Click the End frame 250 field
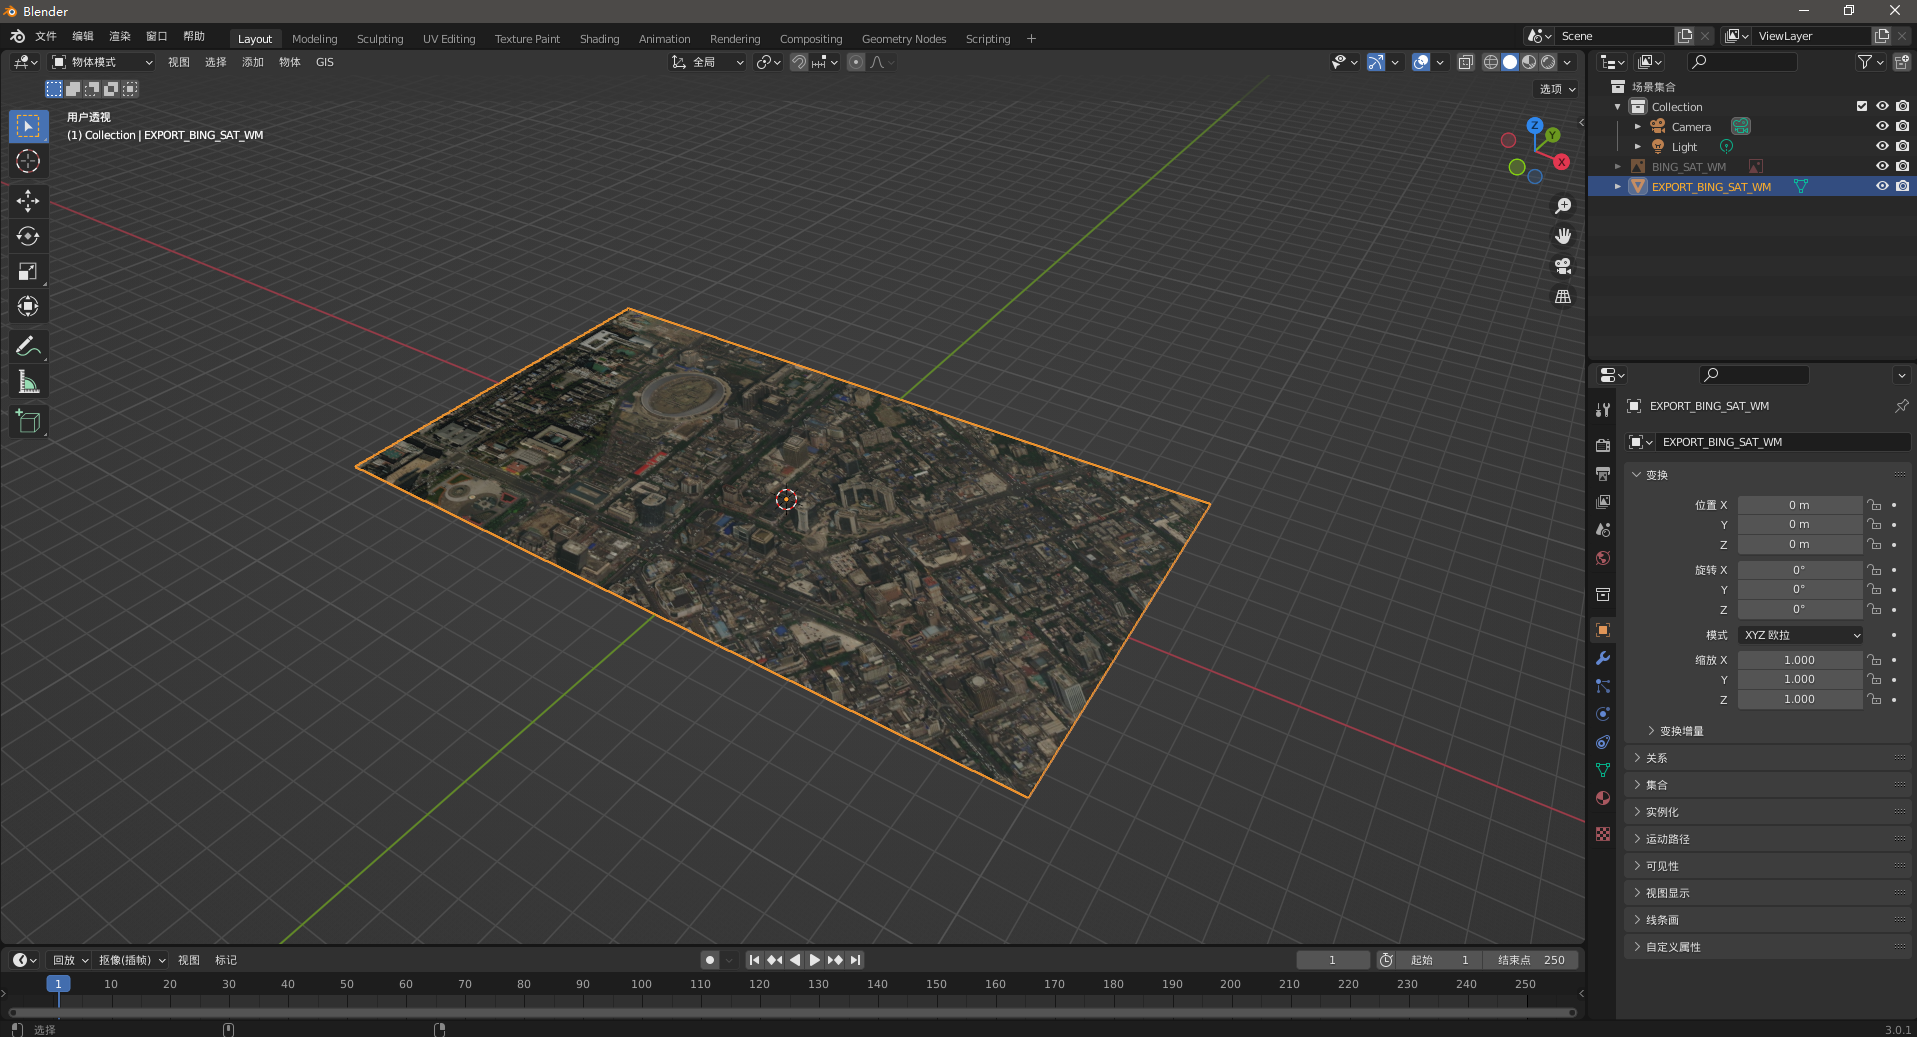The height and width of the screenshot is (1037, 1917). click(x=1531, y=960)
